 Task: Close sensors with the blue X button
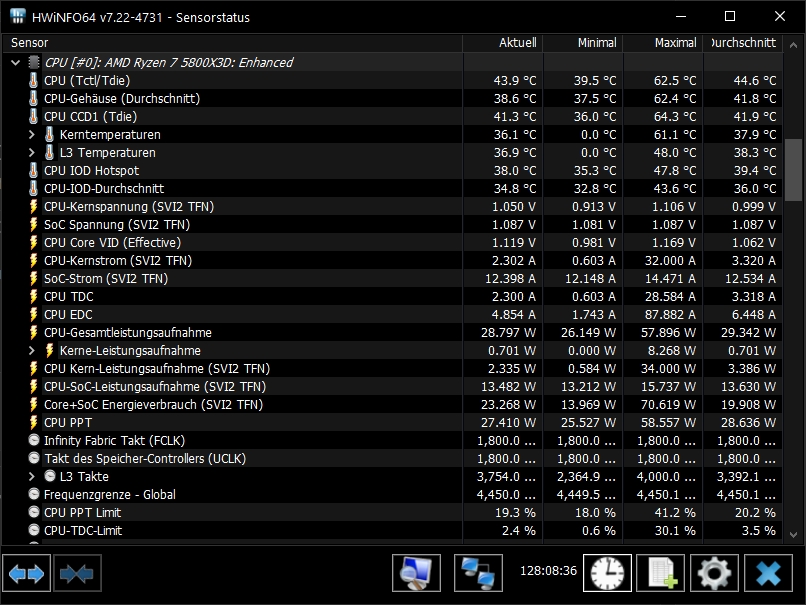coord(768,573)
